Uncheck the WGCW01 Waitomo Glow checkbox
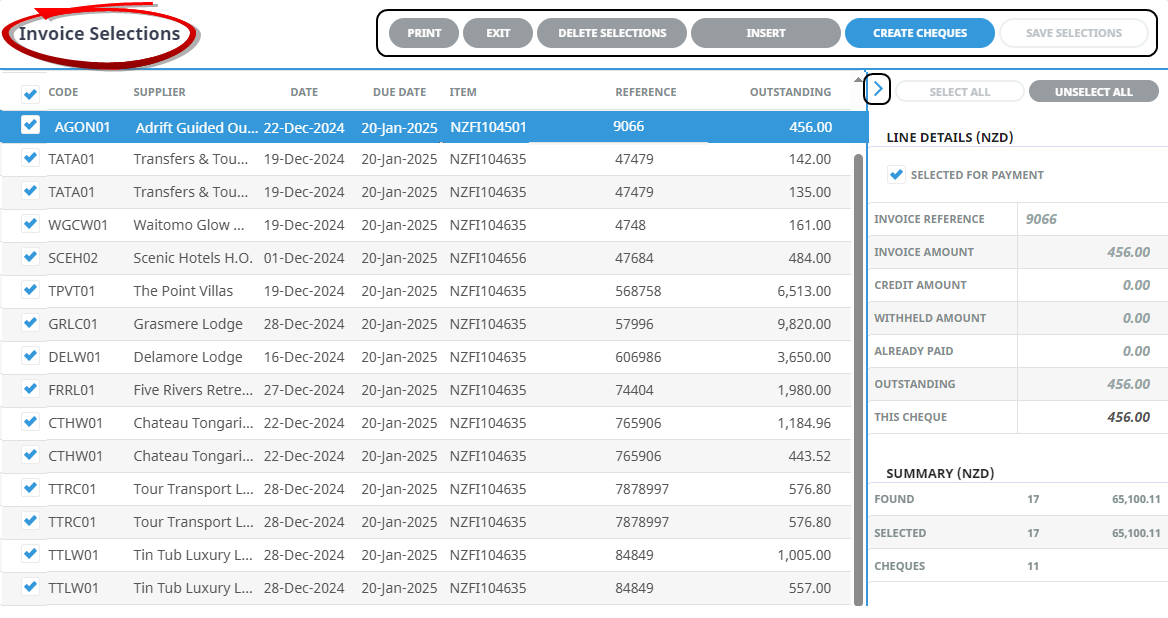This screenshot has width=1168, height=618. click(31, 224)
